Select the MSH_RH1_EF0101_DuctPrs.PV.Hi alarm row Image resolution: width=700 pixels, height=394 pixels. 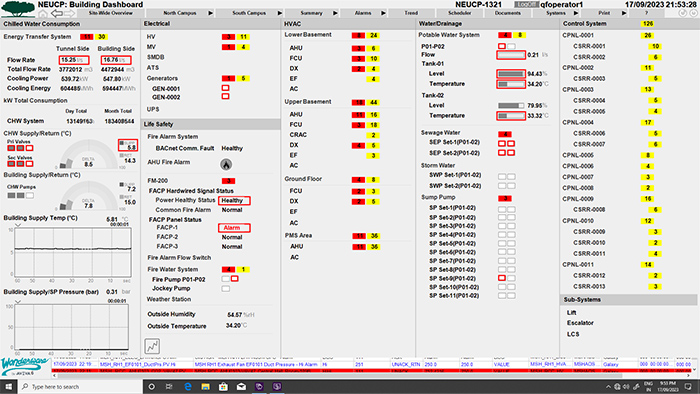pyautogui.click(x=371, y=365)
